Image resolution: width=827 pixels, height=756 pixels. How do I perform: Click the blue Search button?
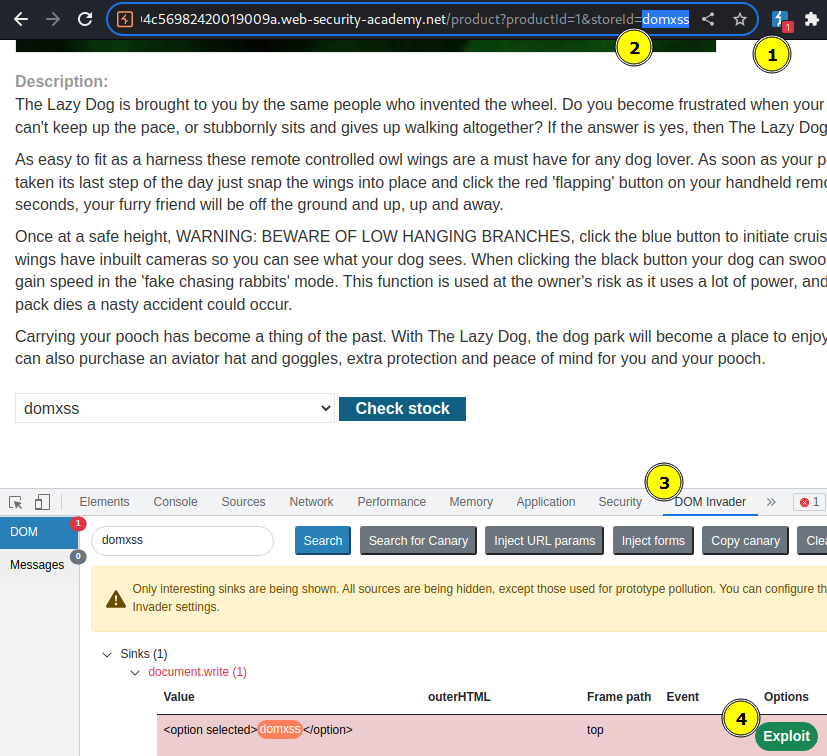(323, 540)
